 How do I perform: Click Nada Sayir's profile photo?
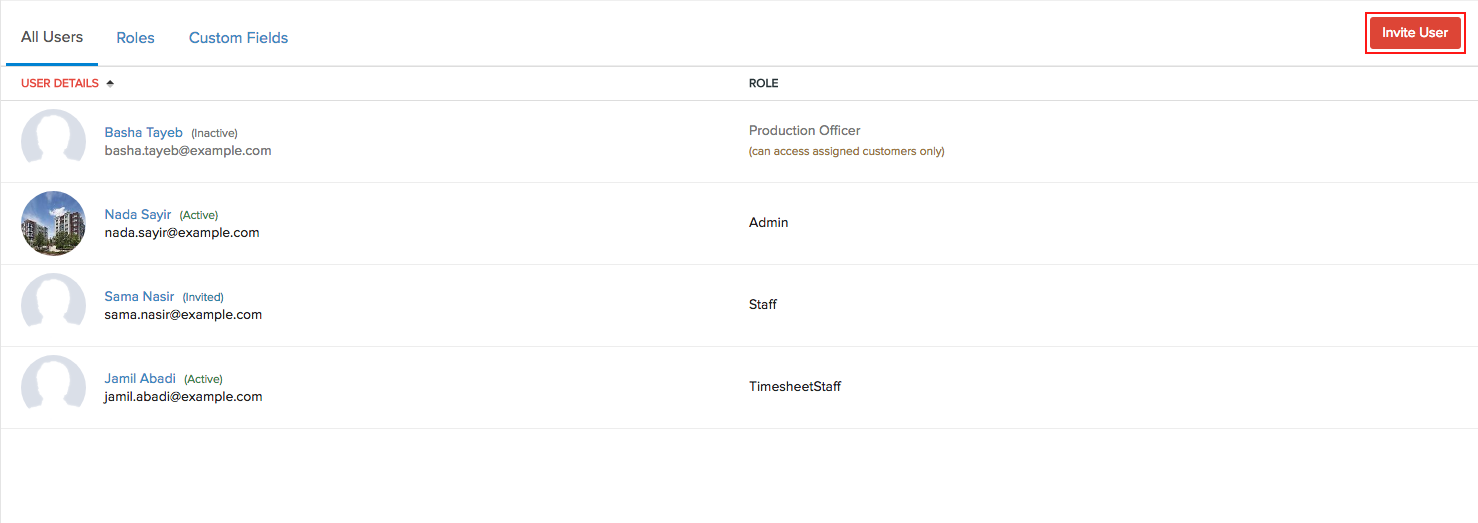[53, 223]
